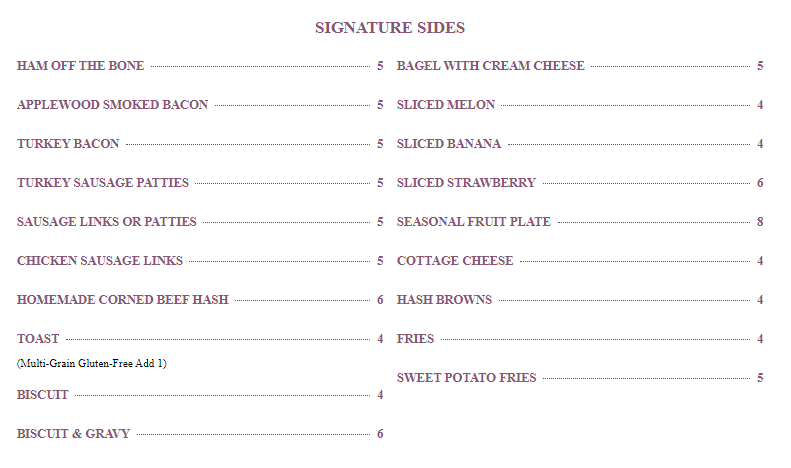Click Bagel With Cream Cheese
Viewport: 791px width, 468px height.
pyautogui.click(x=491, y=66)
